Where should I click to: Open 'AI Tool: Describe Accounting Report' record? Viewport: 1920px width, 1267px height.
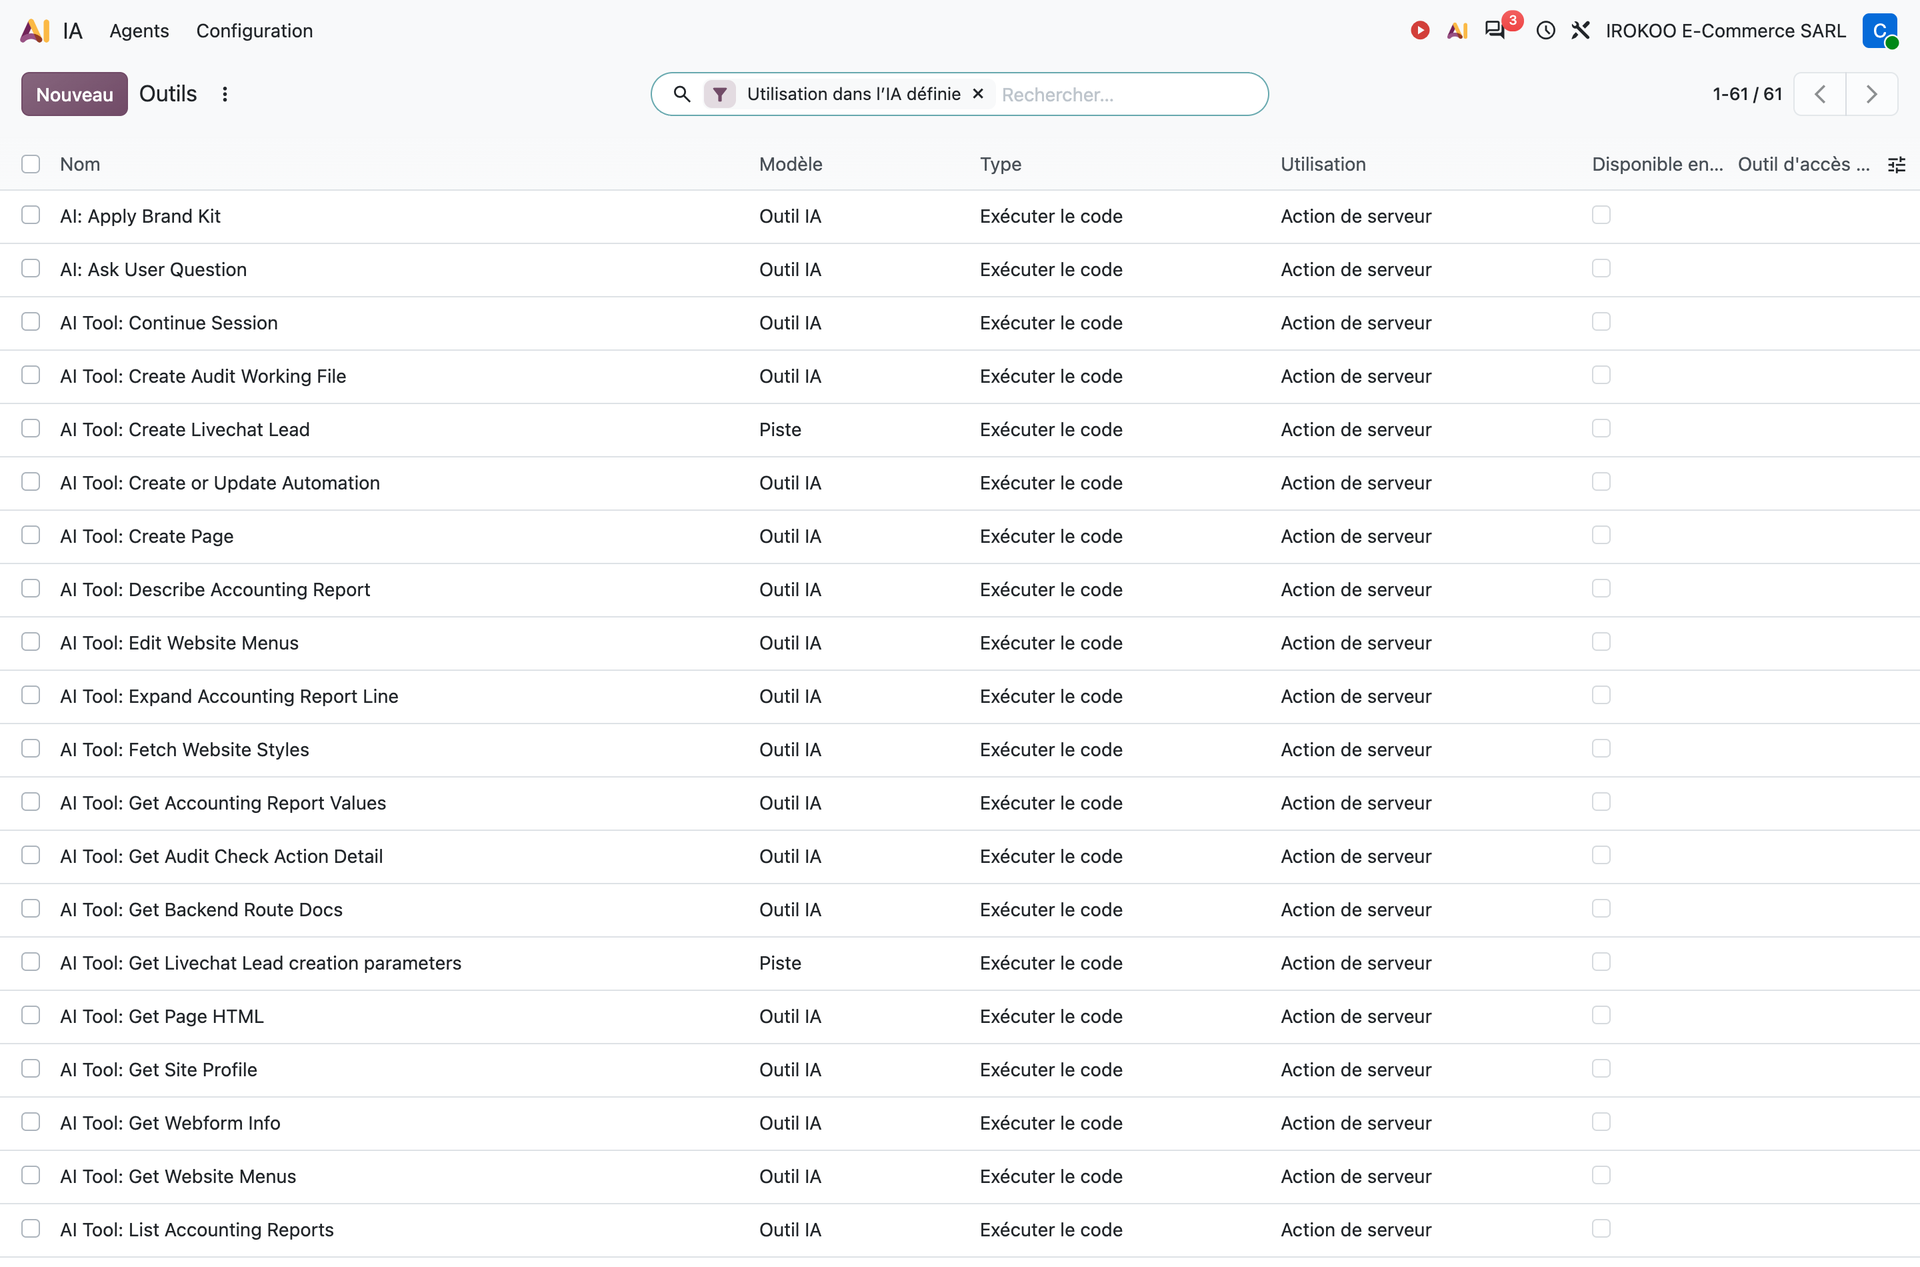click(x=215, y=589)
